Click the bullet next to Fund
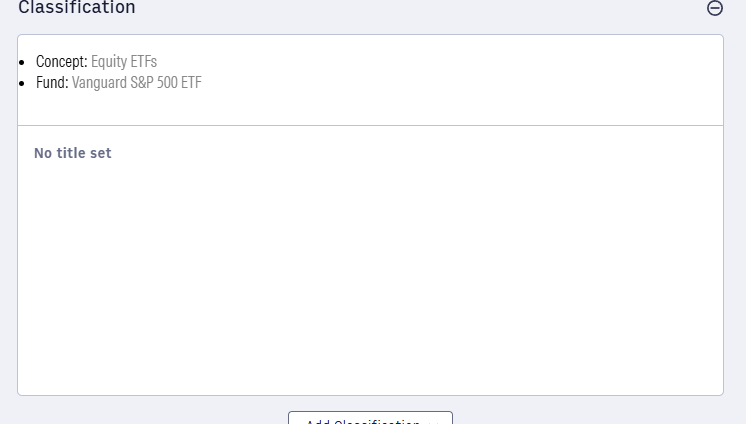The height and width of the screenshot is (424, 746). pos(23,83)
